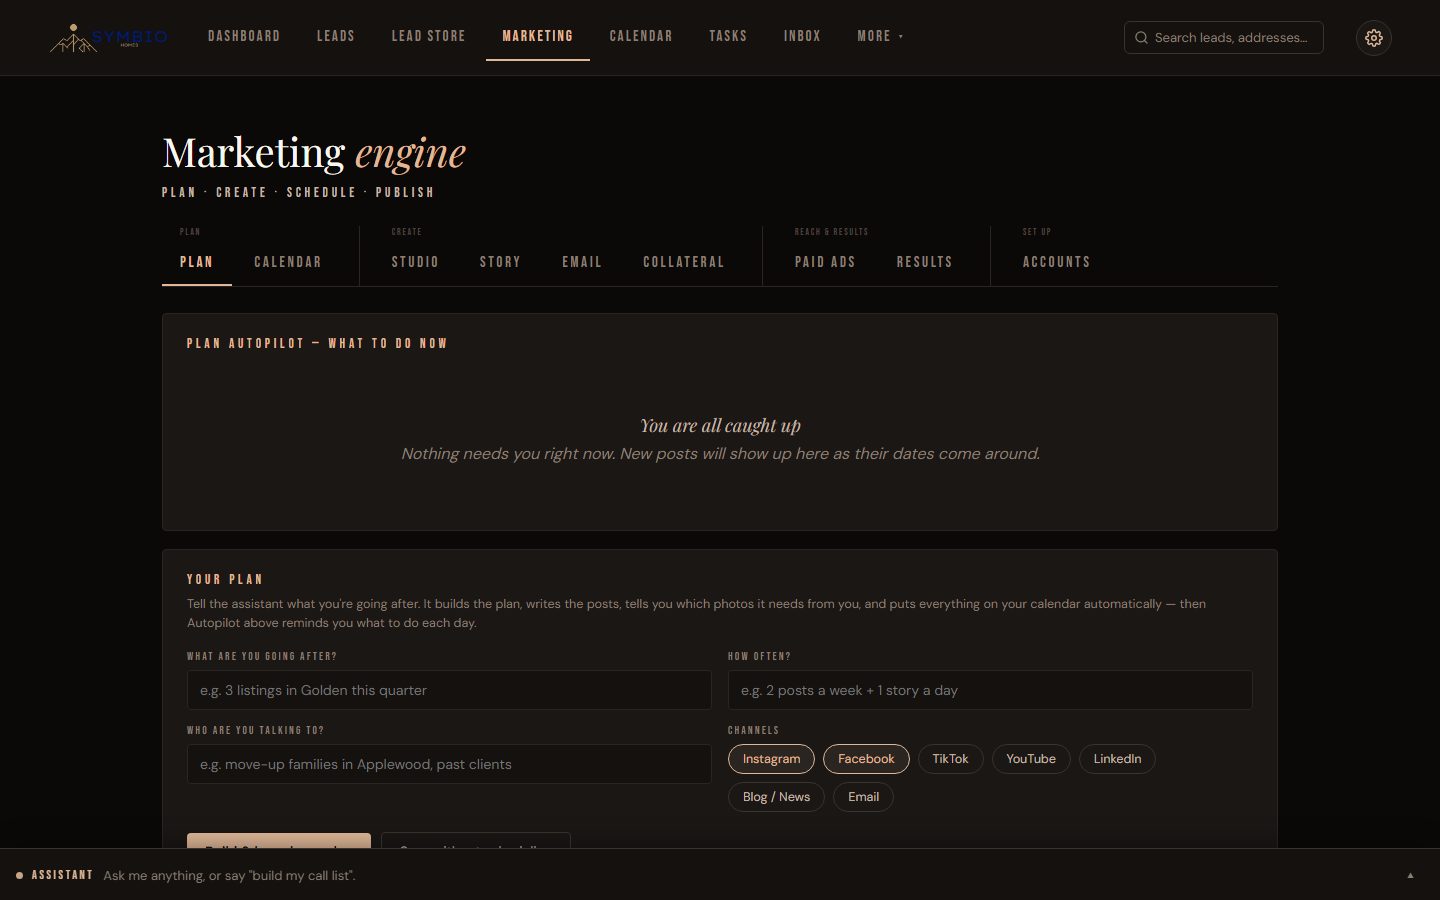1440x900 pixels.
Task: Enable the YouTube channel chip
Action: point(1031,759)
